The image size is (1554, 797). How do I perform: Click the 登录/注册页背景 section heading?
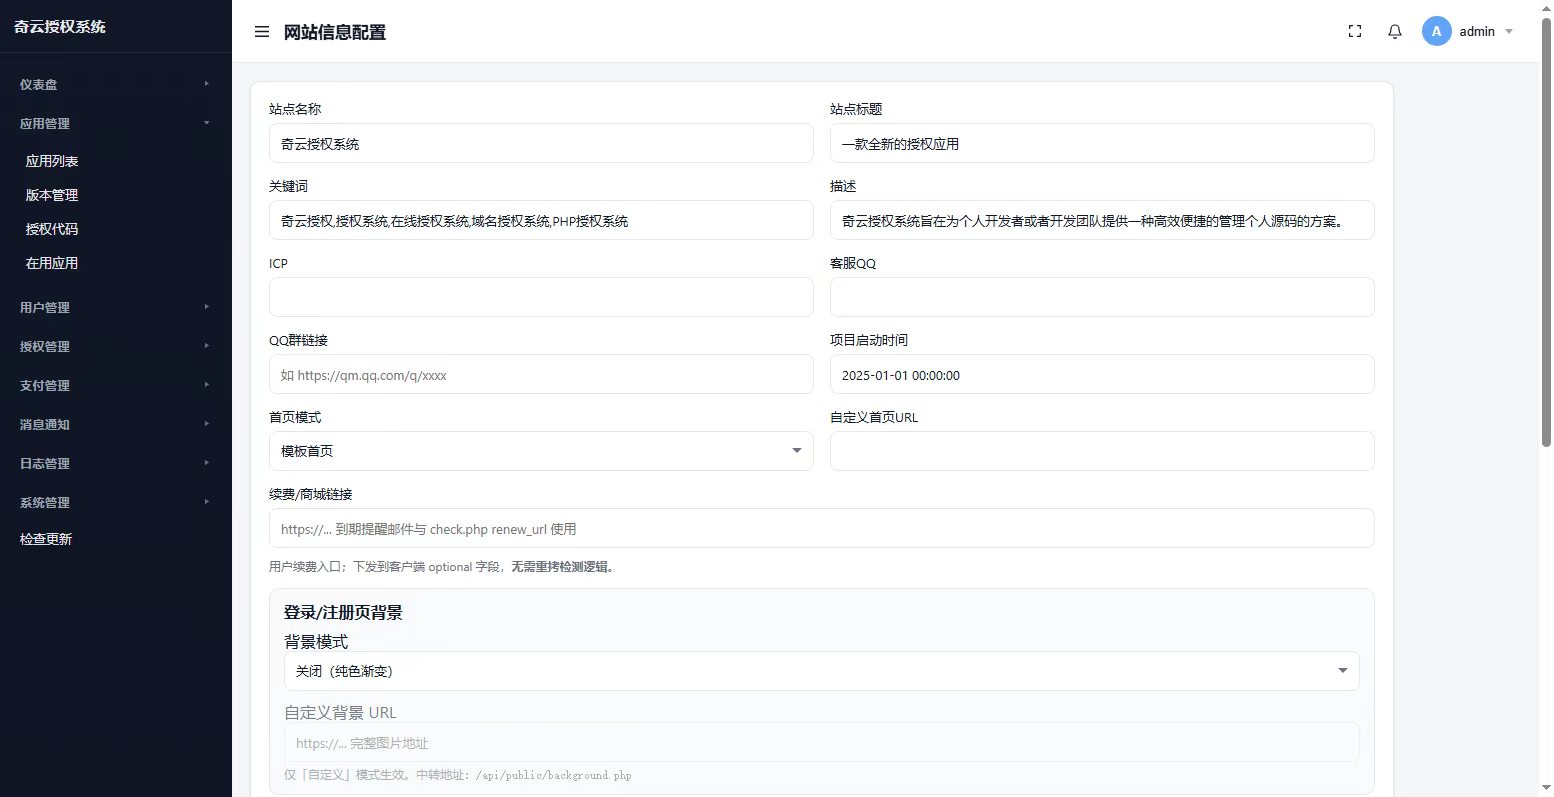pyautogui.click(x=343, y=612)
